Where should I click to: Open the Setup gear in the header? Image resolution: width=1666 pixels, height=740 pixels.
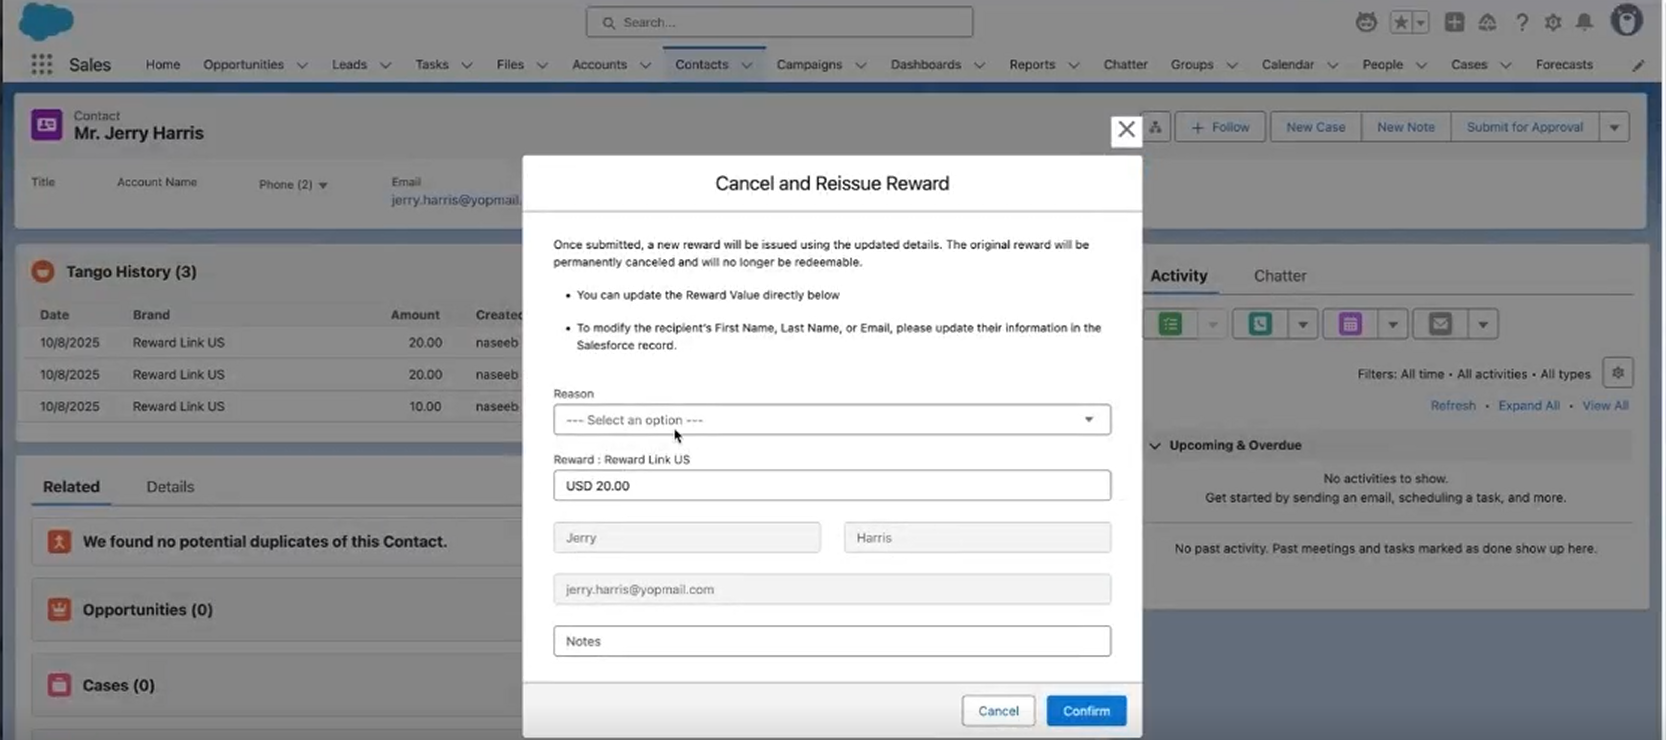(x=1553, y=22)
